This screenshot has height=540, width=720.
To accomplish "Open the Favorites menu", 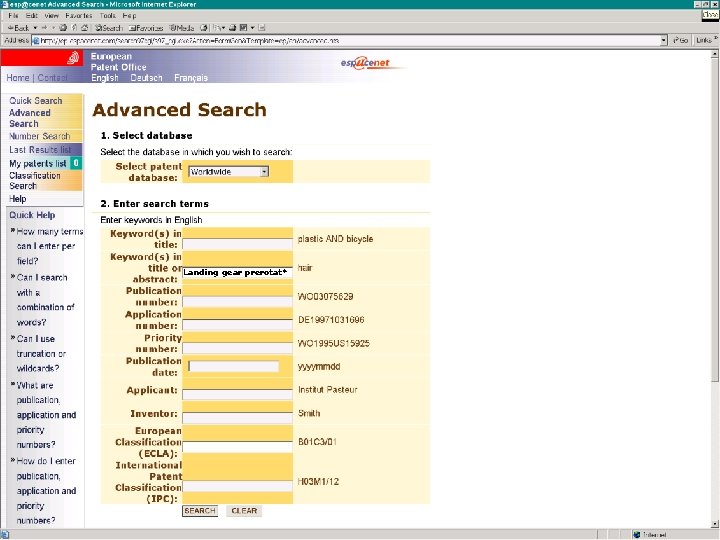I will (79, 16).
